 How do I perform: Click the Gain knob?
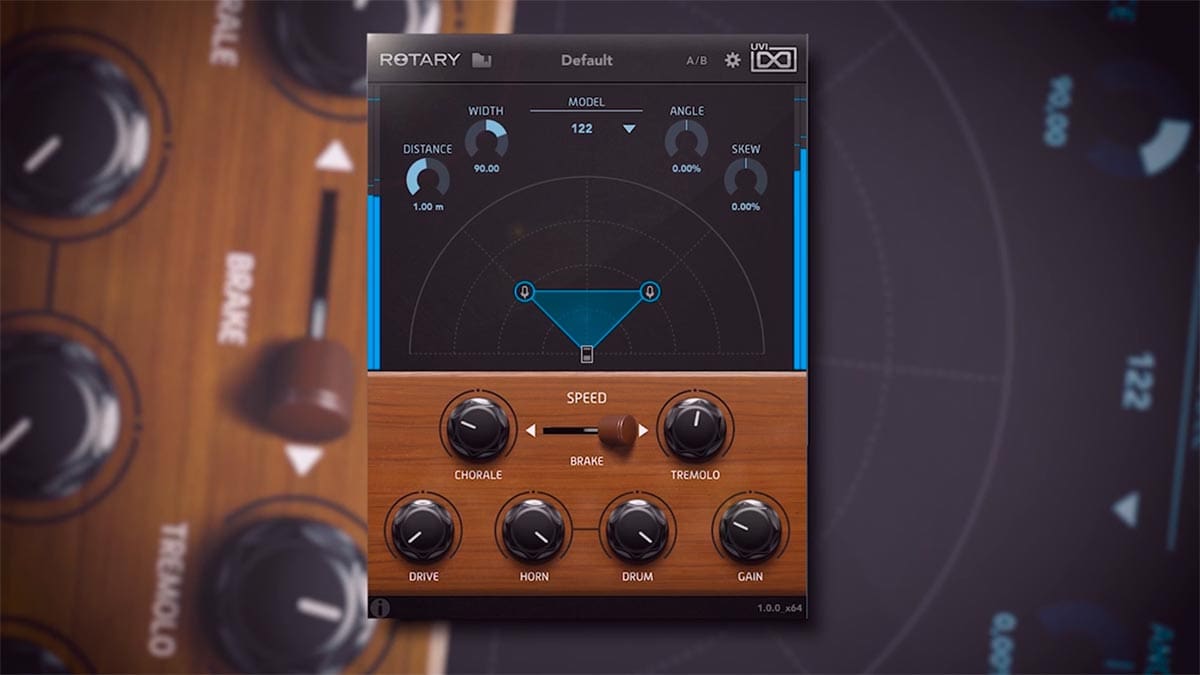pyautogui.click(x=750, y=529)
